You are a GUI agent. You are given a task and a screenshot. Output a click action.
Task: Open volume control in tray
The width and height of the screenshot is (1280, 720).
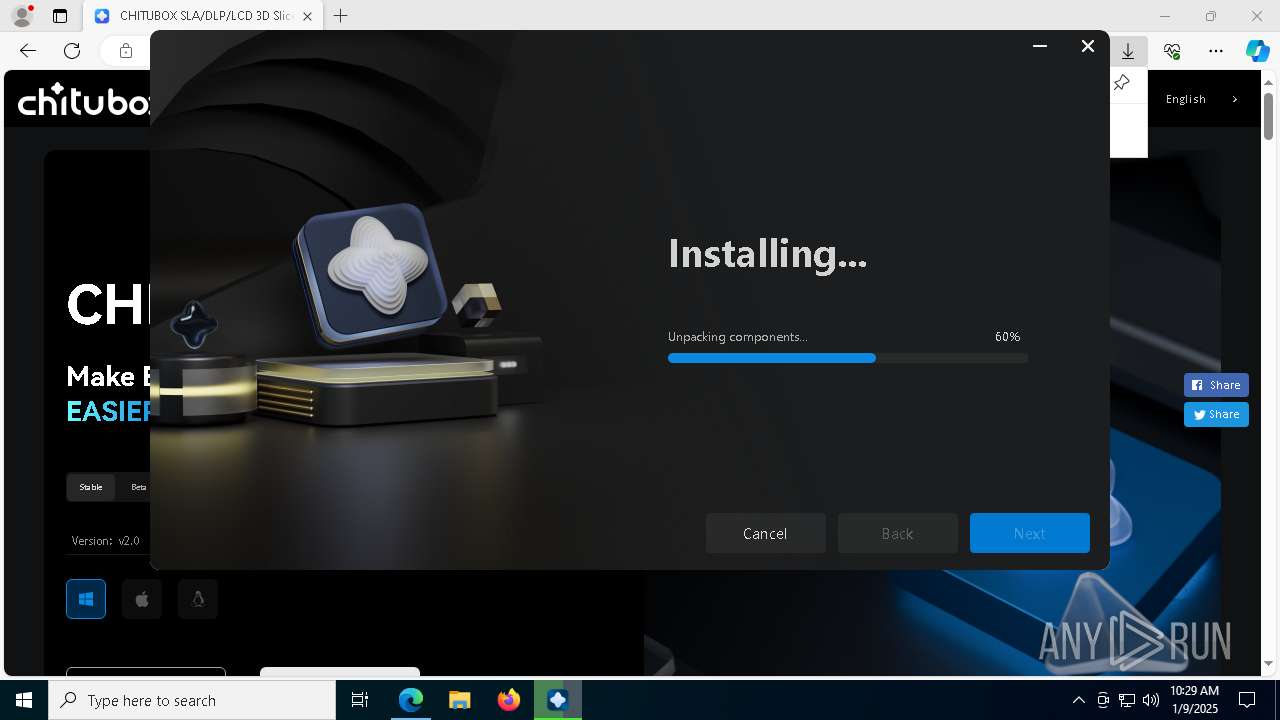tap(1151, 700)
